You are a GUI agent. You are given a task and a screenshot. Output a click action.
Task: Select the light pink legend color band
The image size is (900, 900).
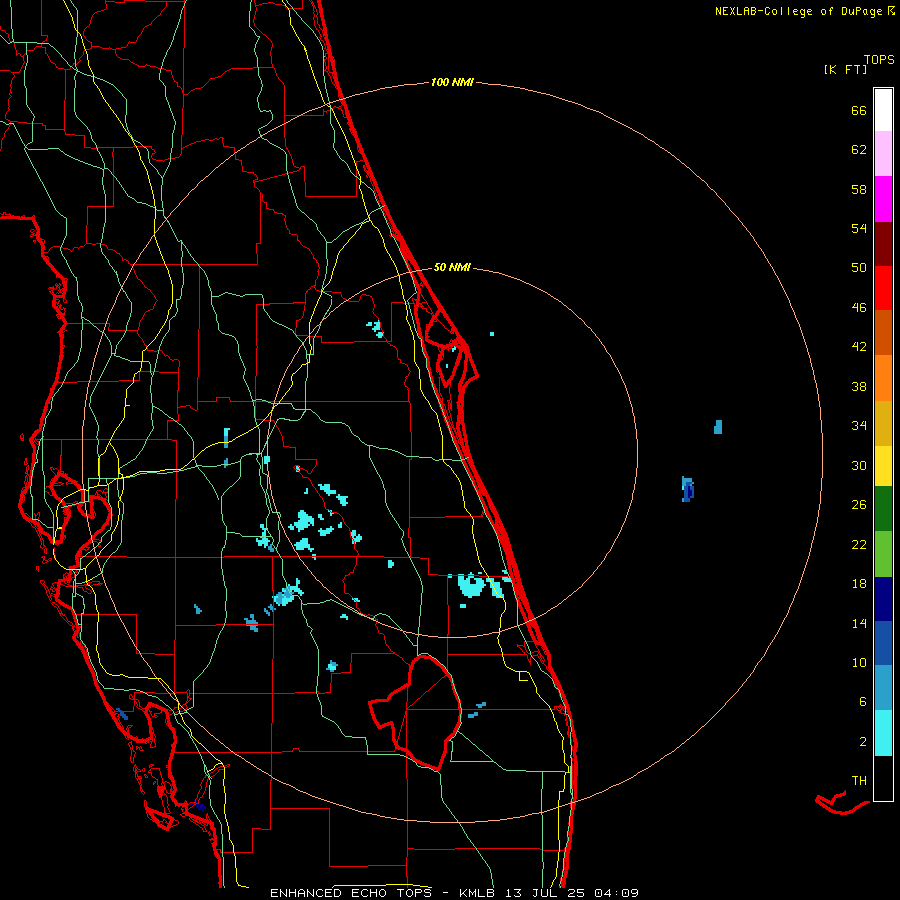click(x=883, y=154)
